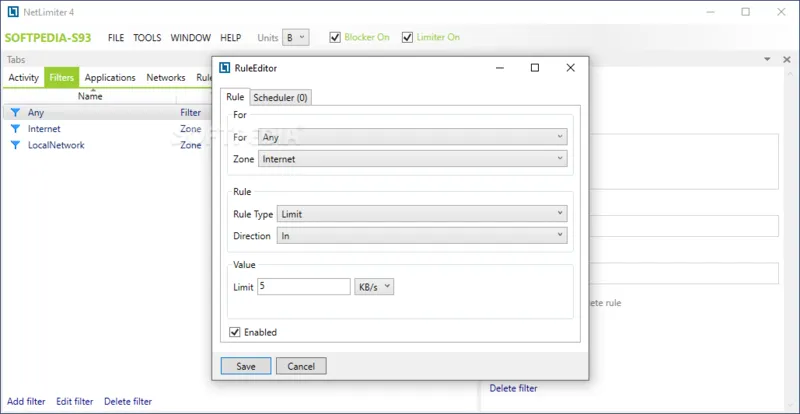Click the Zone type cell of Internet
This screenshot has height=414, width=800.
[x=190, y=129]
